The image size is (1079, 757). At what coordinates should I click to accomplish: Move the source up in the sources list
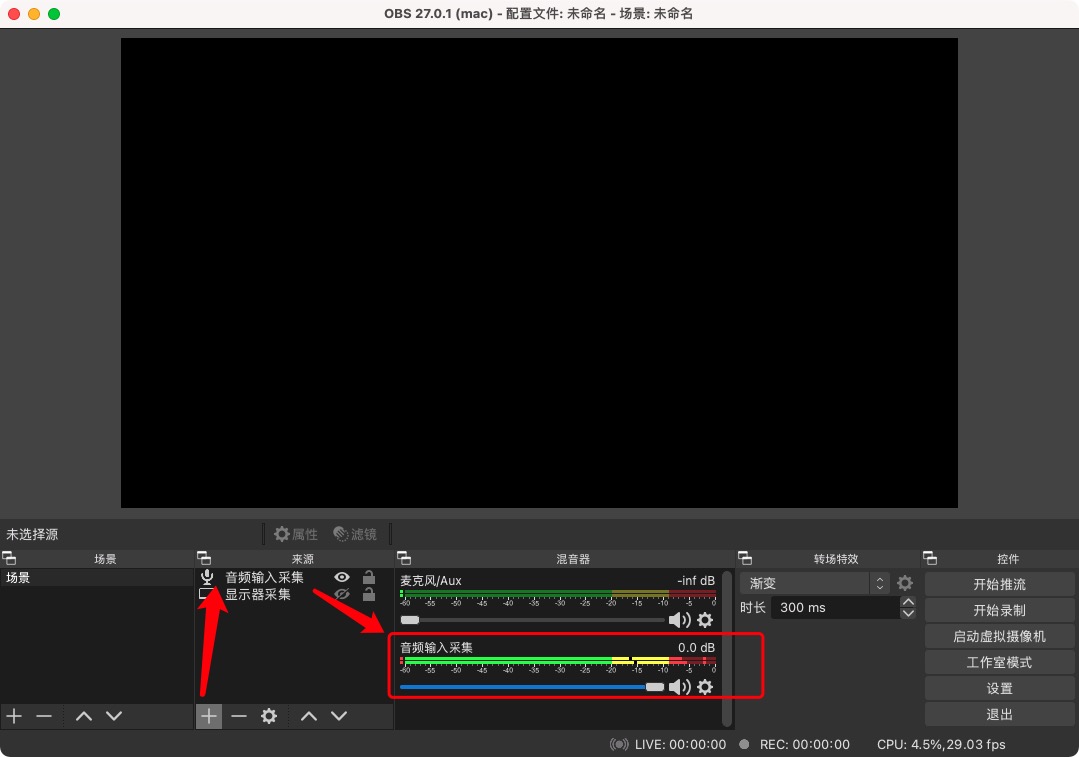(309, 716)
